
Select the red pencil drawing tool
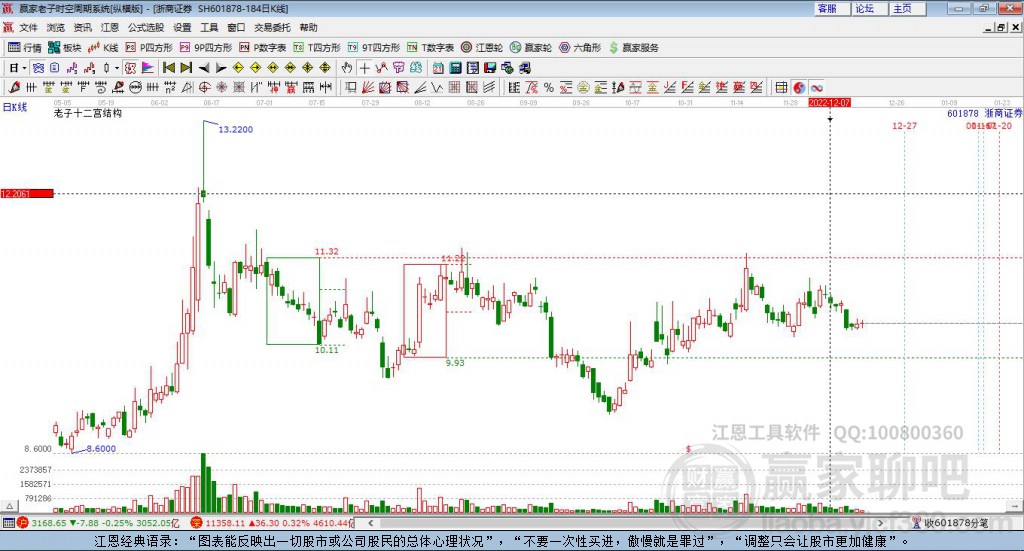coord(14,87)
